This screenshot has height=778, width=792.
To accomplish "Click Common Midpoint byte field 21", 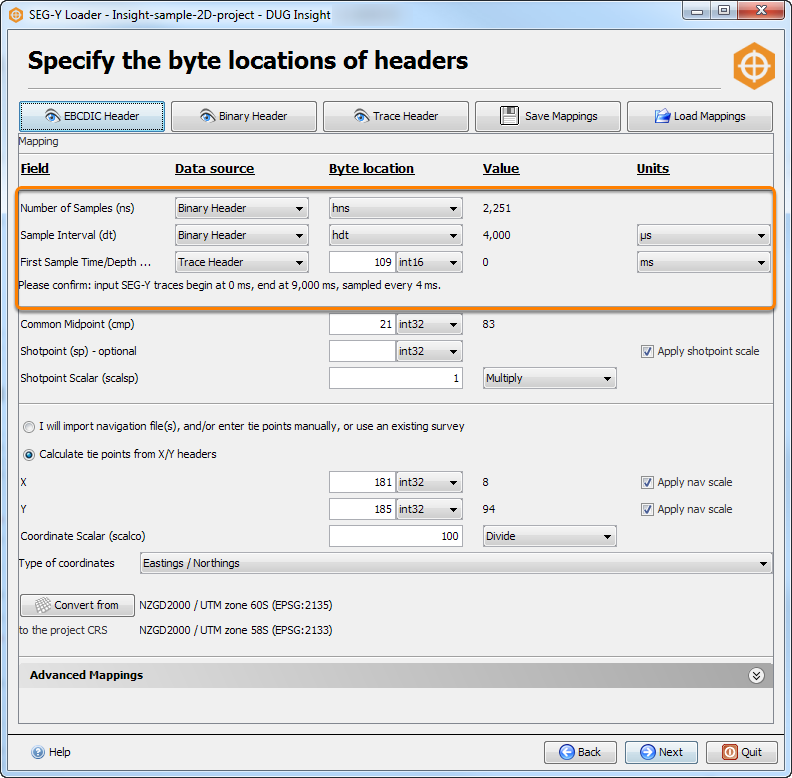I will coord(362,324).
